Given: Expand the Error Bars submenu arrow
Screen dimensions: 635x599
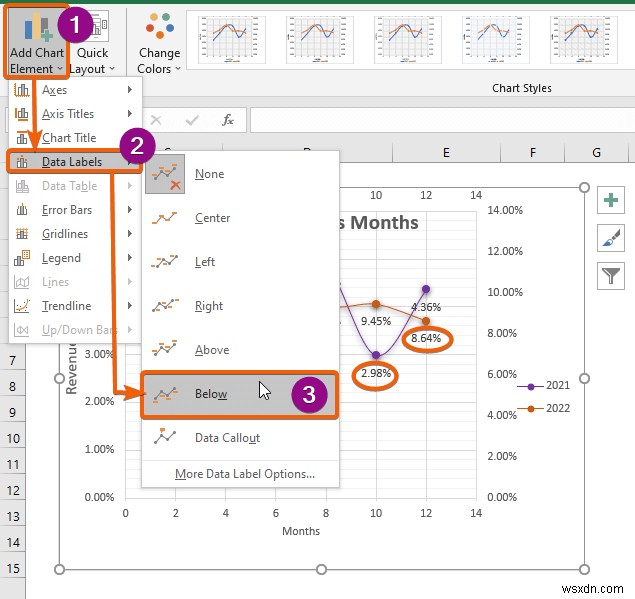Looking at the screenshot, I should click(x=130, y=209).
